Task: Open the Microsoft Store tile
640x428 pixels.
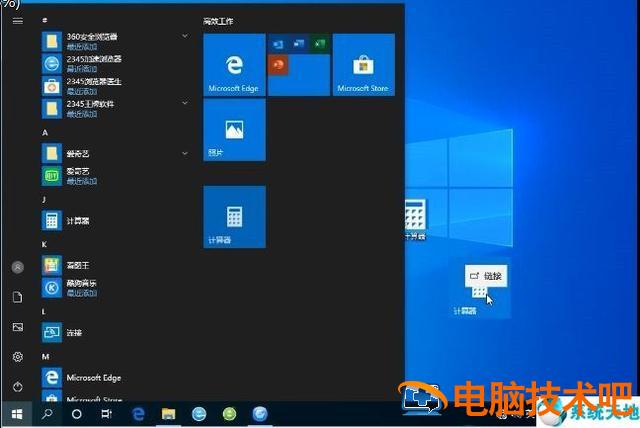Action: click(x=364, y=65)
